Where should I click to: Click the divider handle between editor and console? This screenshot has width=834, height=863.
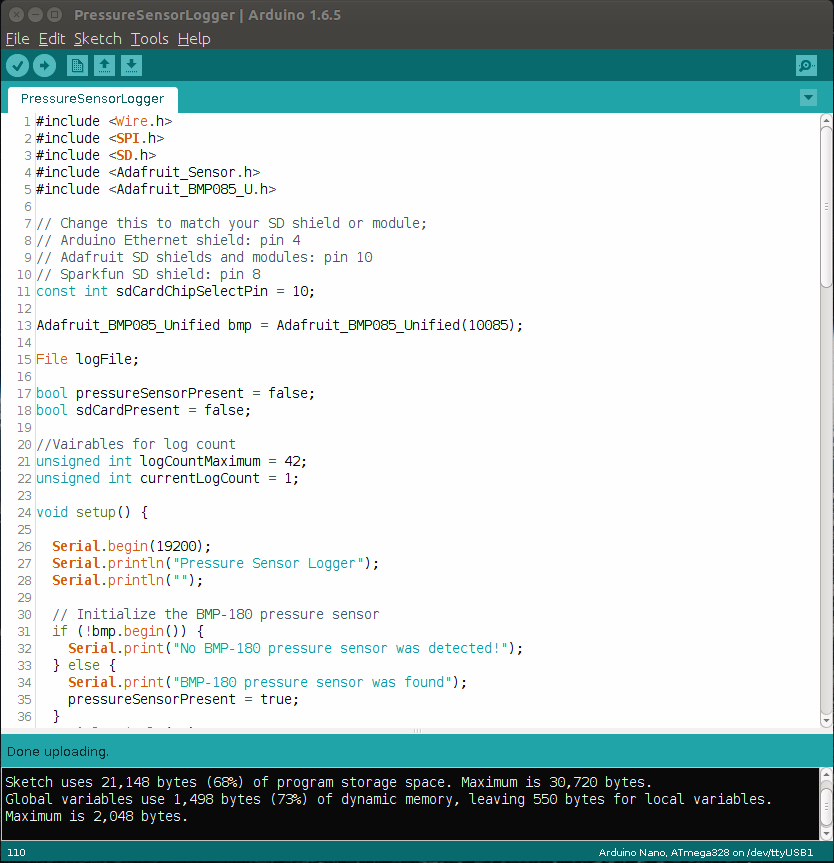417,731
